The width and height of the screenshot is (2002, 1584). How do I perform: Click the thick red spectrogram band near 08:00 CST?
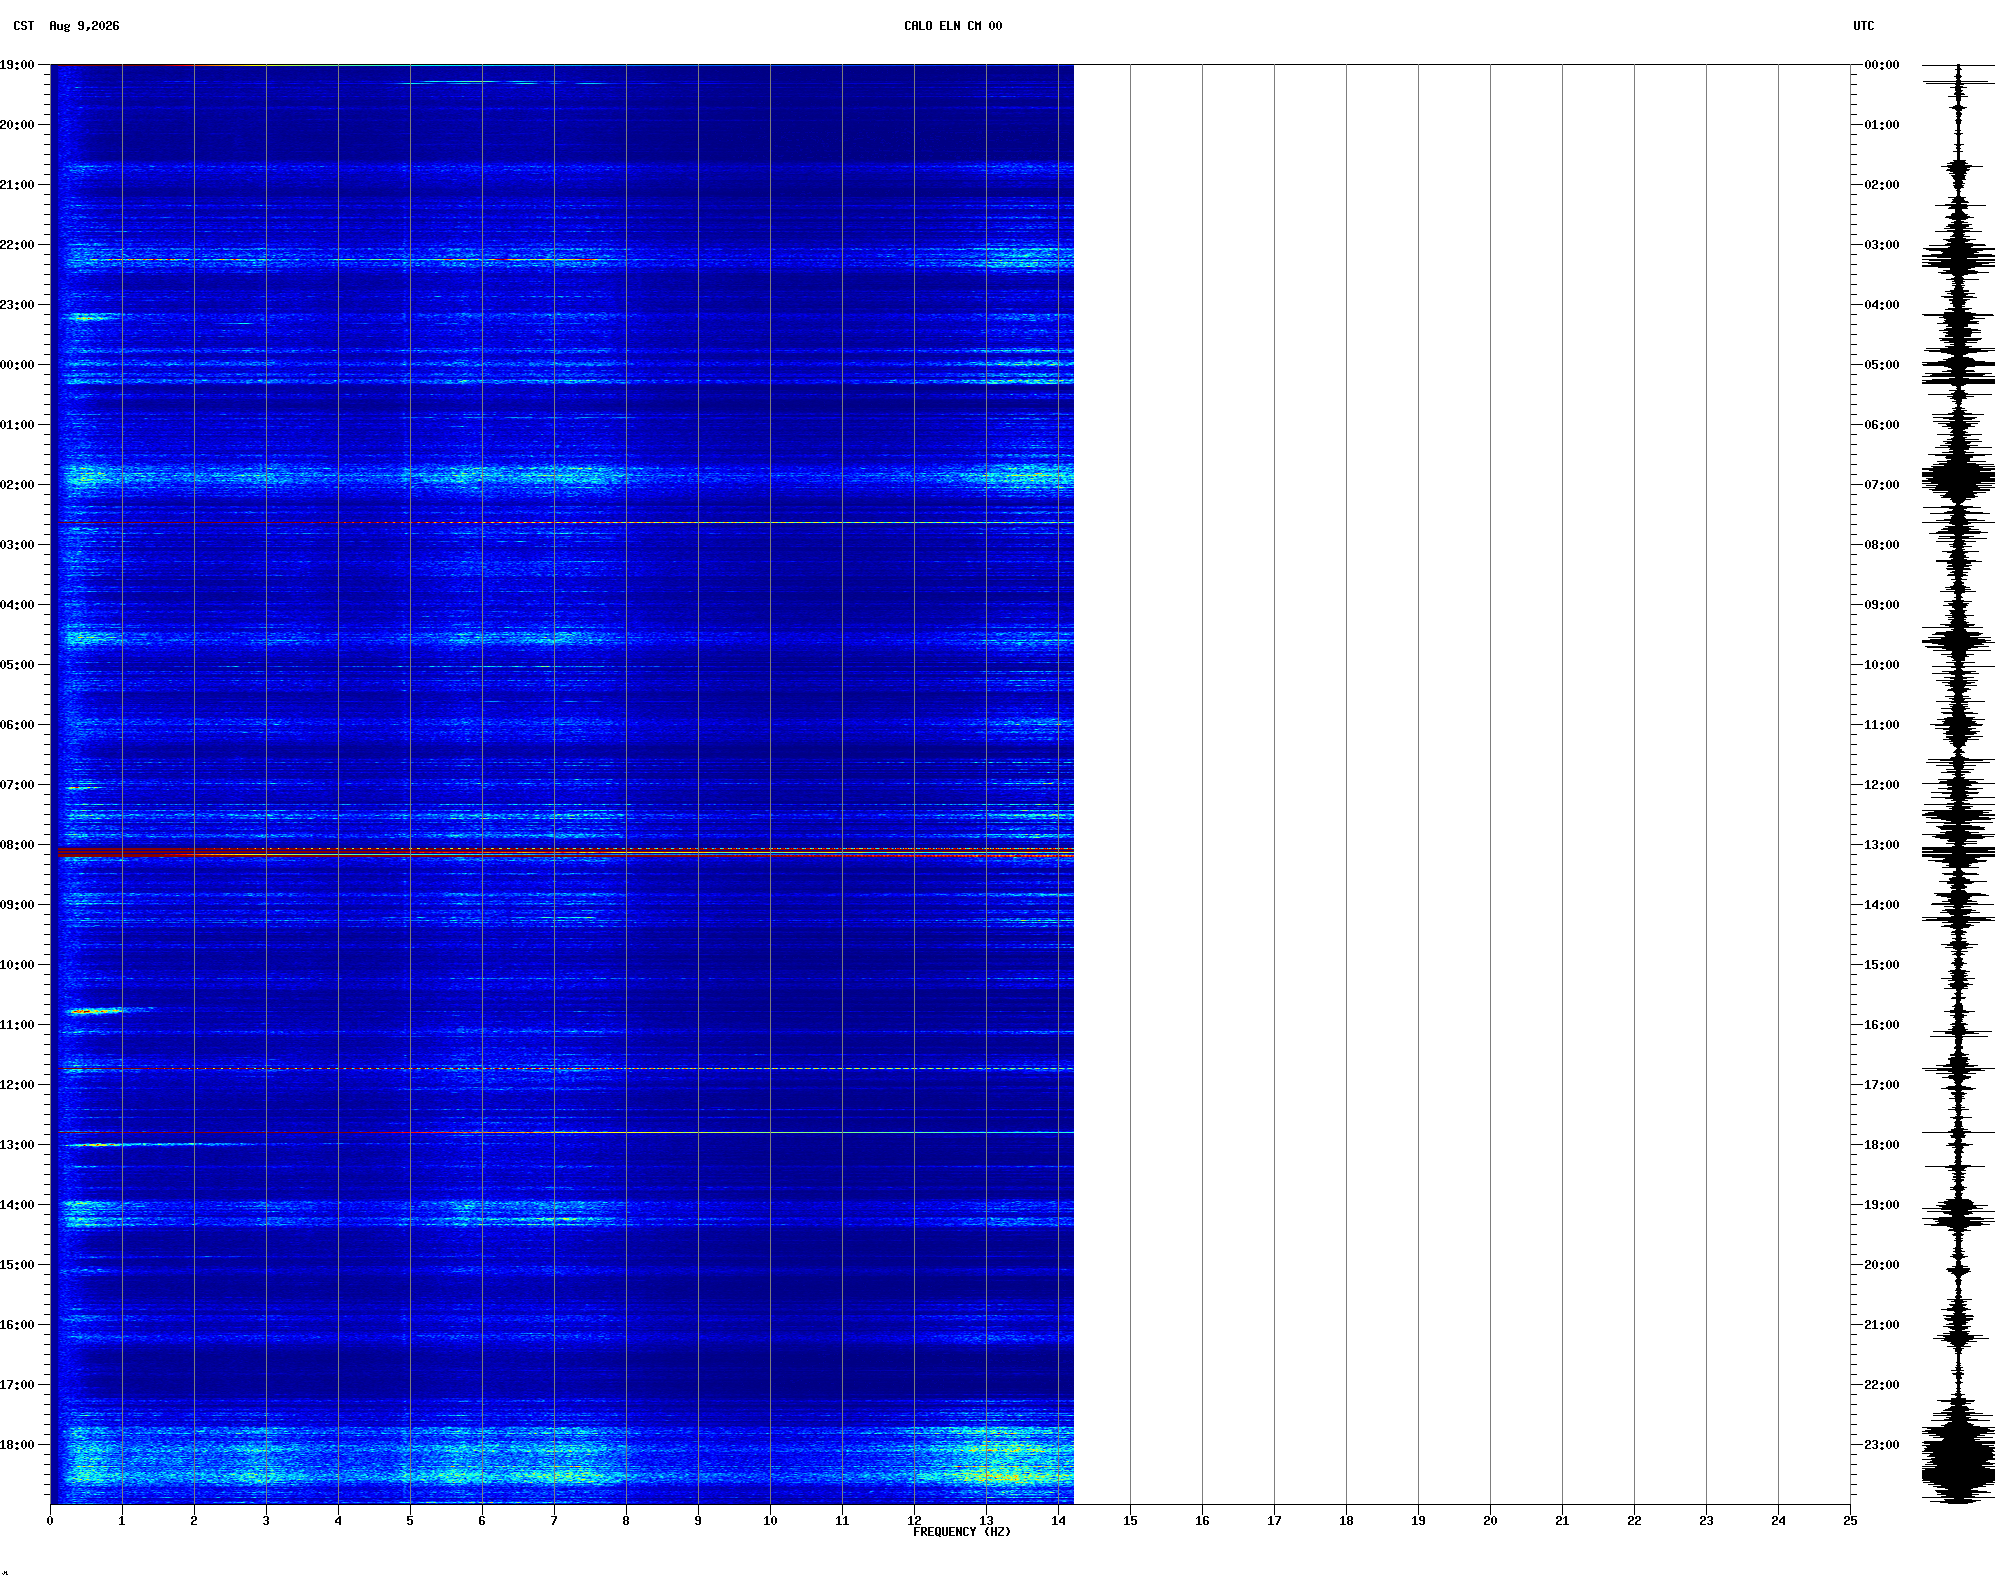(565, 853)
